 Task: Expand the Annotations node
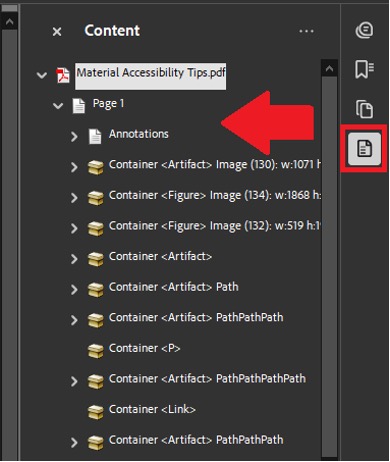click(74, 136)
